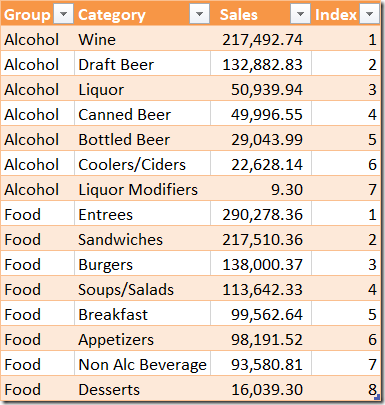Select the Non Alc Beverage cell
Image resolution: width=385 pixels, height=405 pixels.
pyautogui.click(x=142, y=364)
